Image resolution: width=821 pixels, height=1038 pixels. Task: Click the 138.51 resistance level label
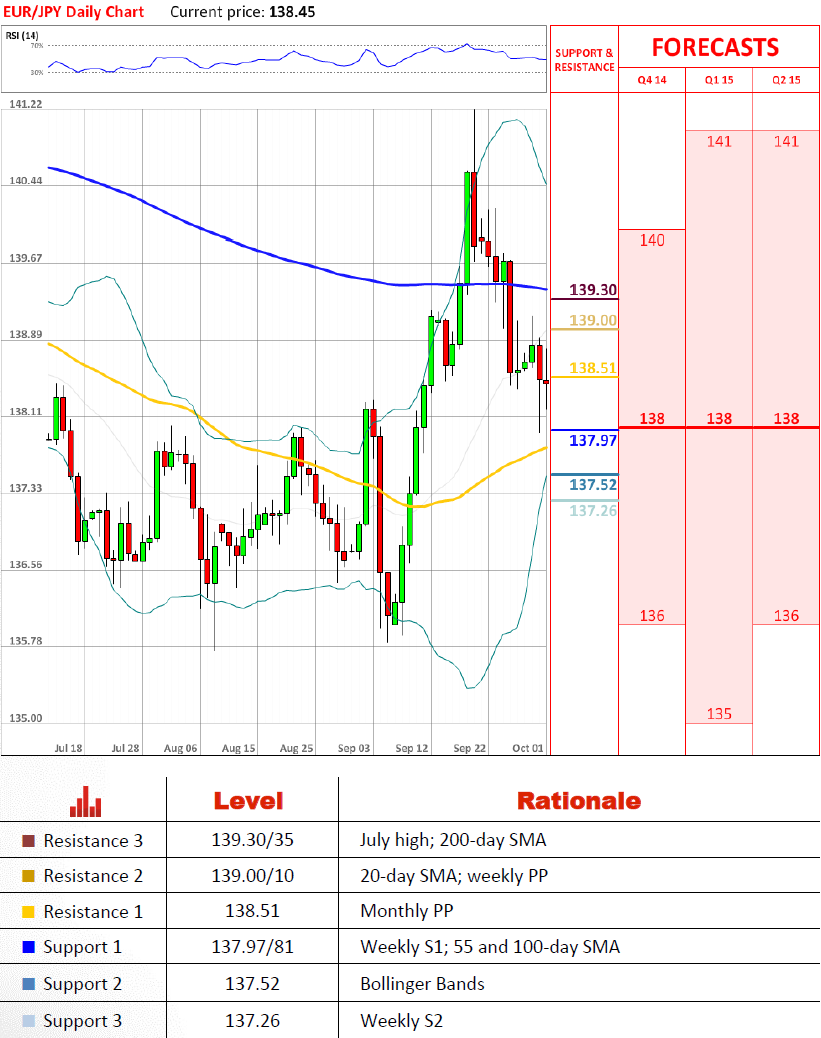[x=593, y=368]
